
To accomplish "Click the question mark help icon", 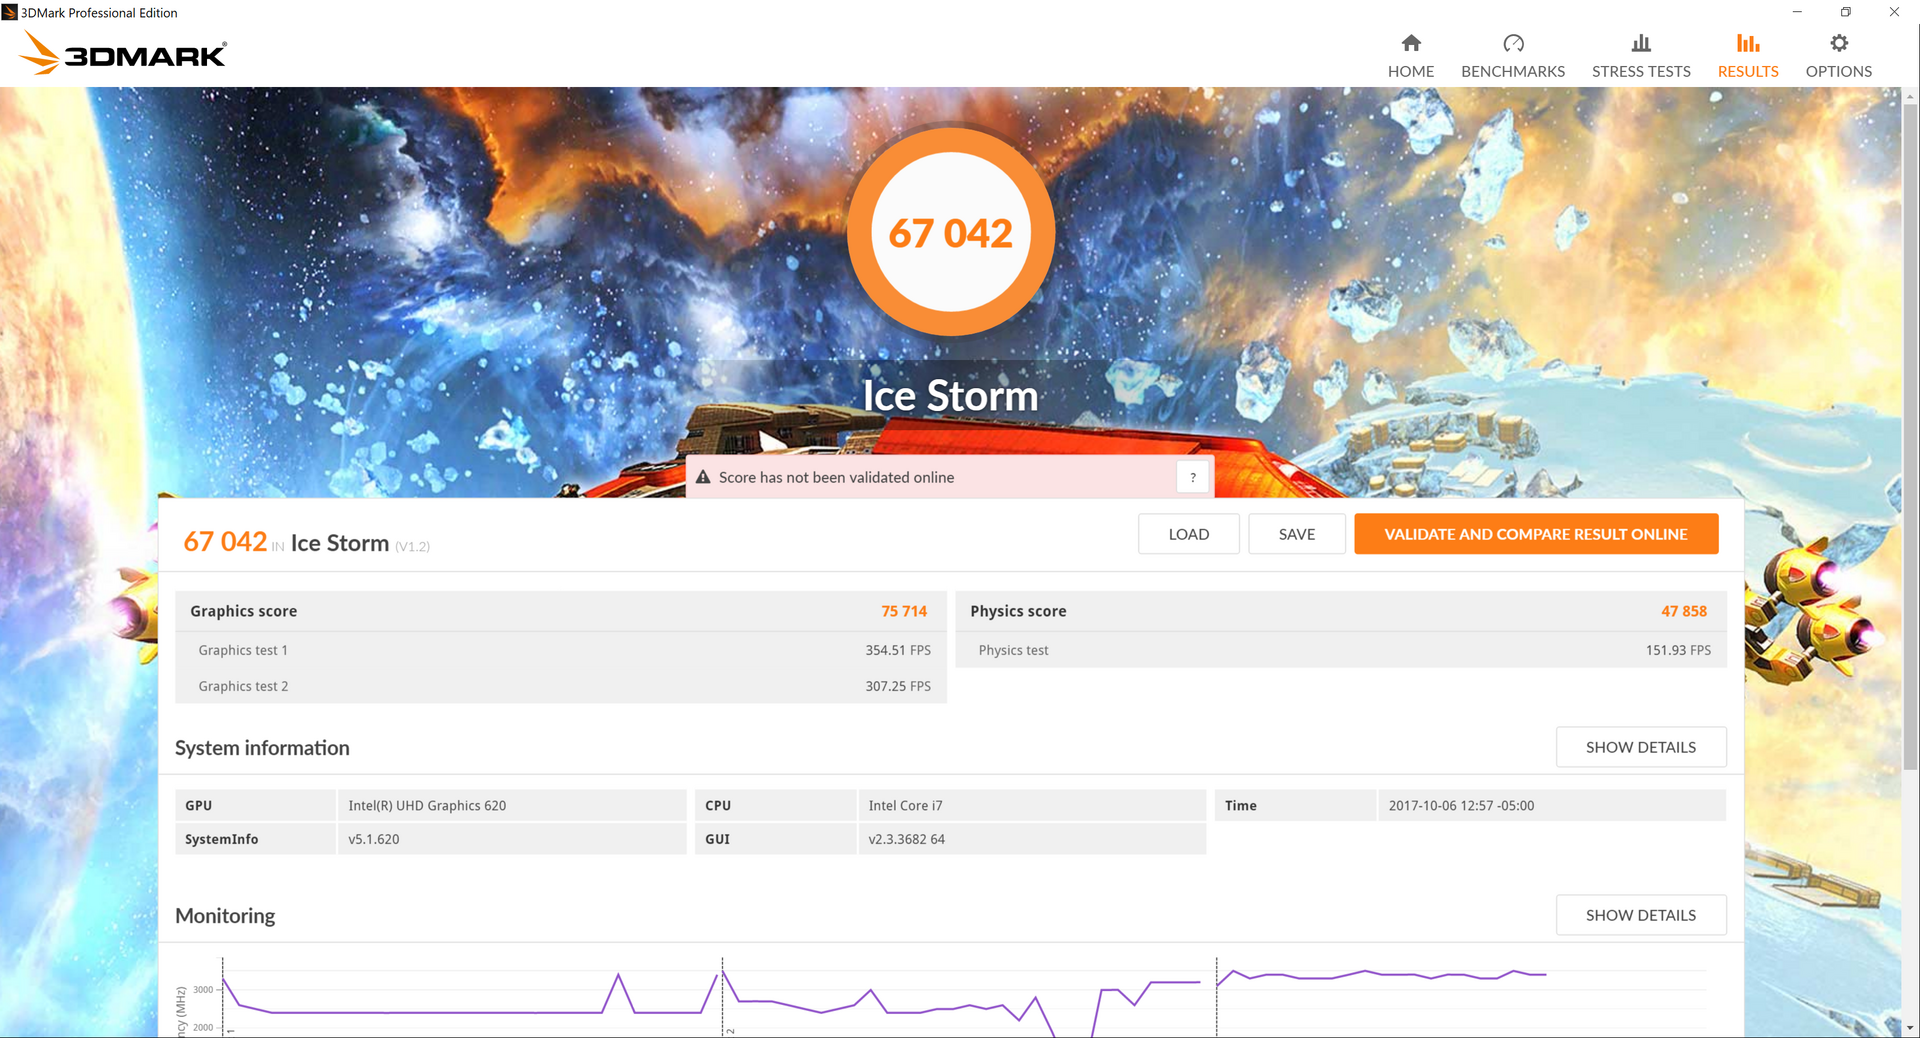I will point(1192,478).
